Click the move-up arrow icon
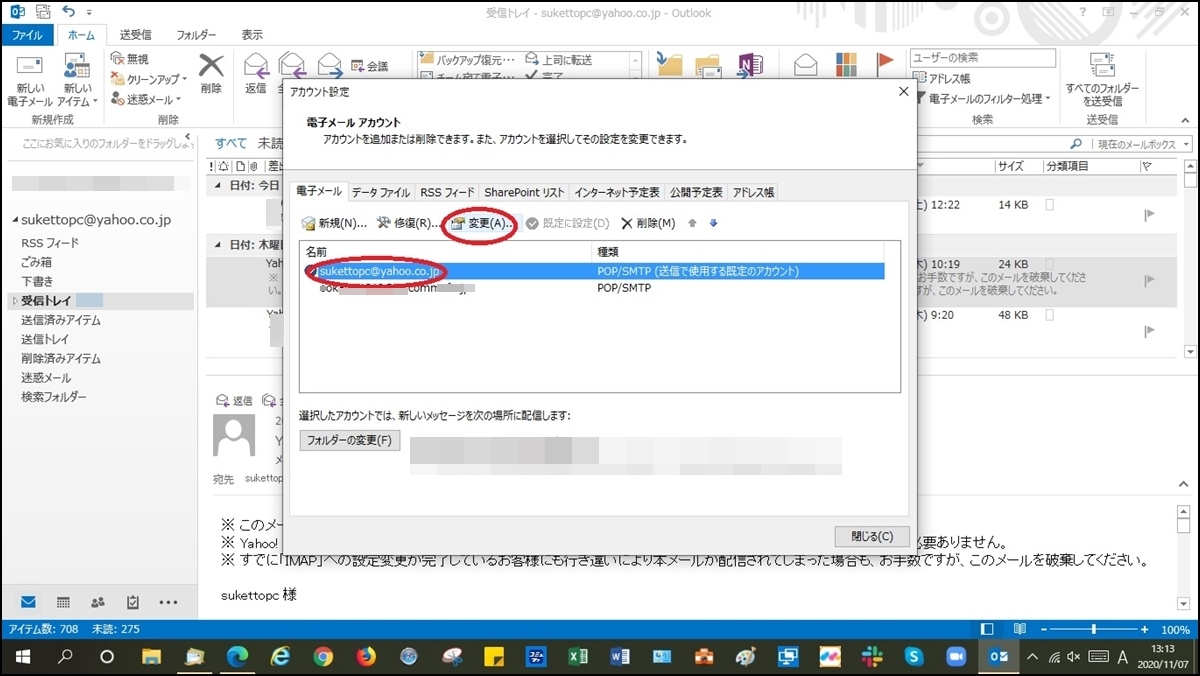The width and height of the screenshot is (1200, 676). pyautogui.click(x=692, y=223)
